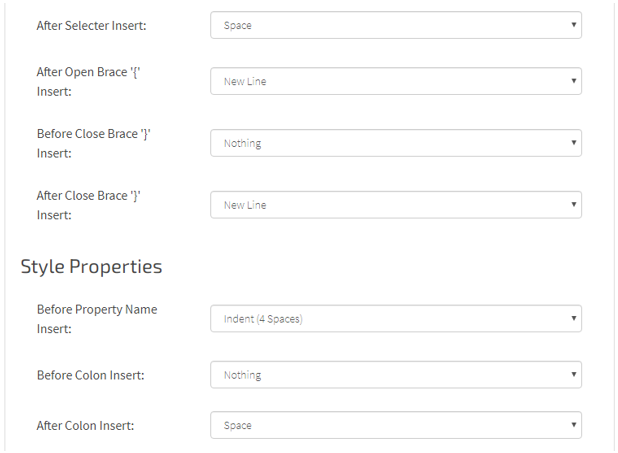Click the arrow on After Open Brace select
Image resolution: width=618 pixels, height=453 pixels.
tap(574, 82)
